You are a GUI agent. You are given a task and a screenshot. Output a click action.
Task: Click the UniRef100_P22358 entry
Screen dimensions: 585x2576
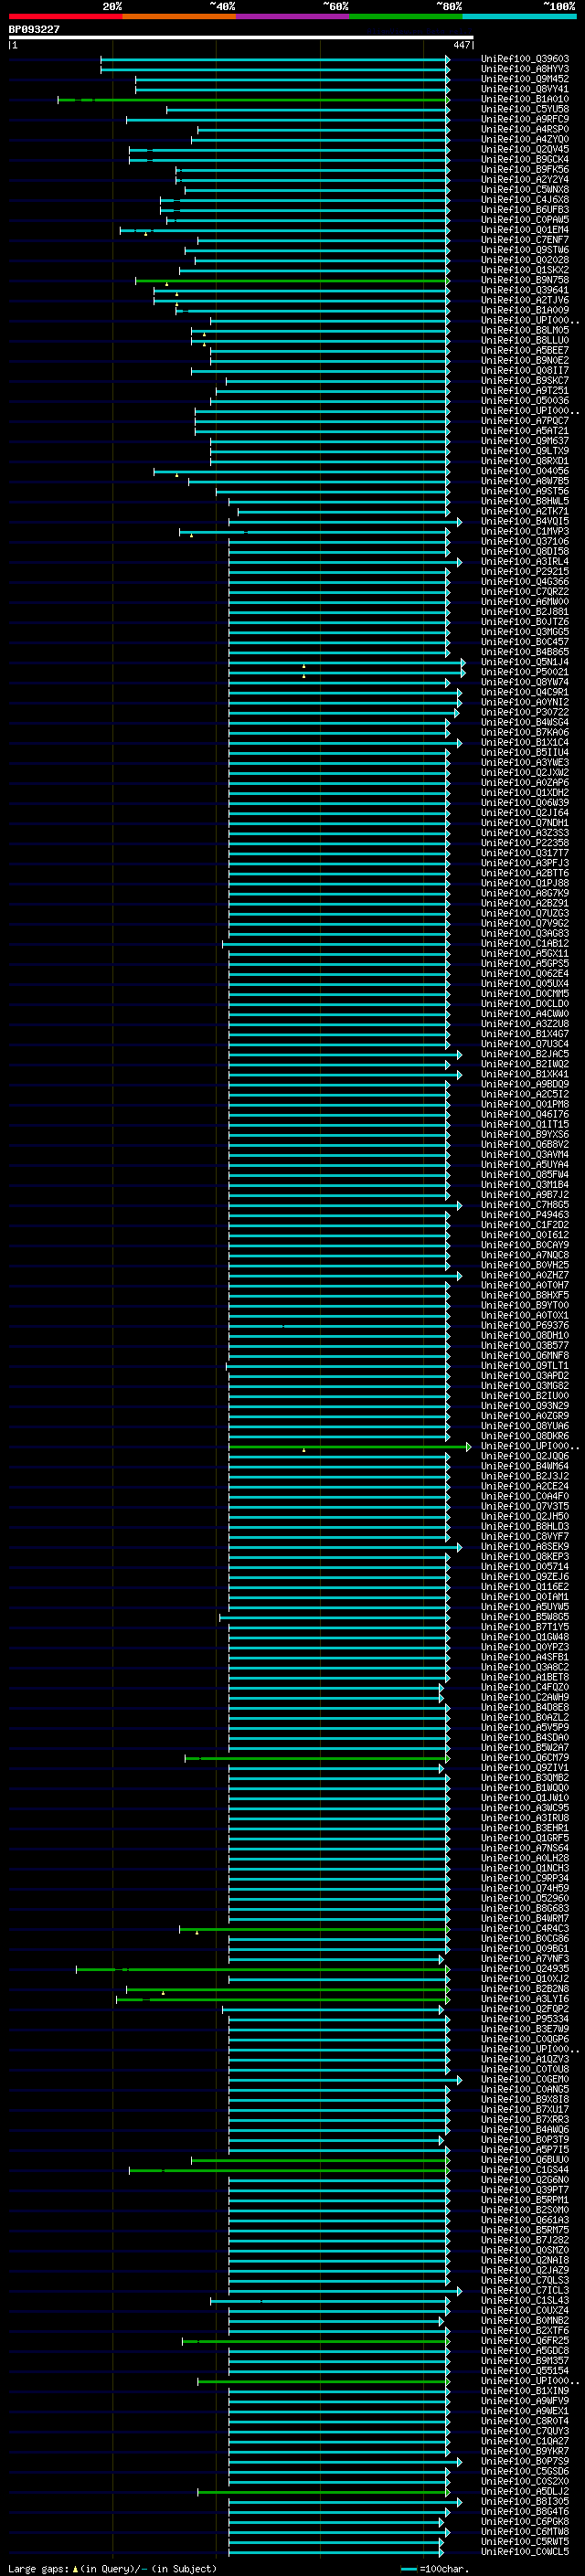click(524, 843)
